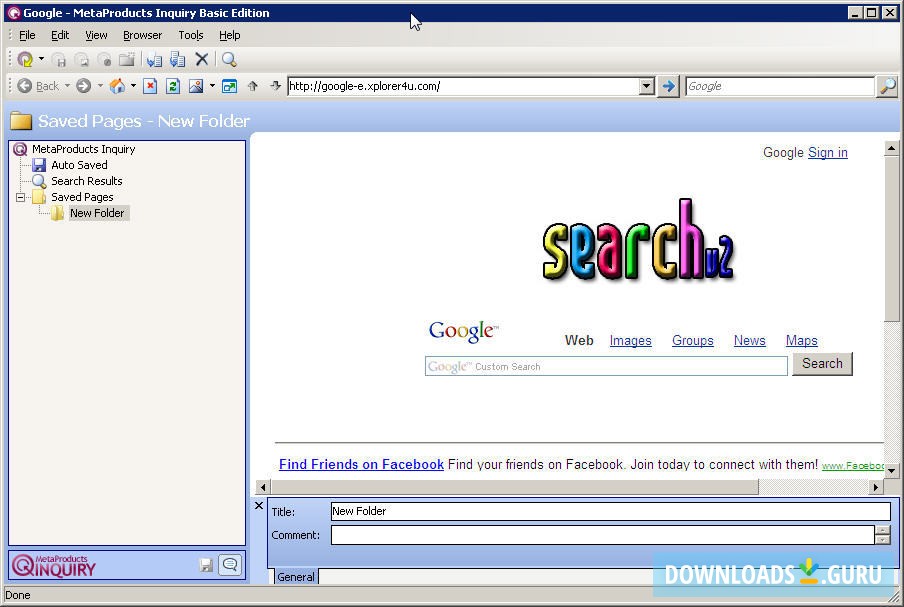Click the vertical scrollbar up arrow
The width and height of the screenshot is (904, 607).
tap(891, 148)
